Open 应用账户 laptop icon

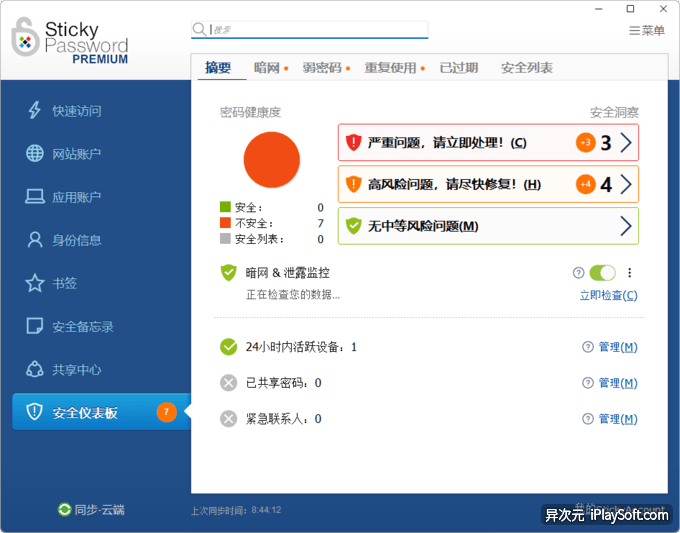point(35,196)
